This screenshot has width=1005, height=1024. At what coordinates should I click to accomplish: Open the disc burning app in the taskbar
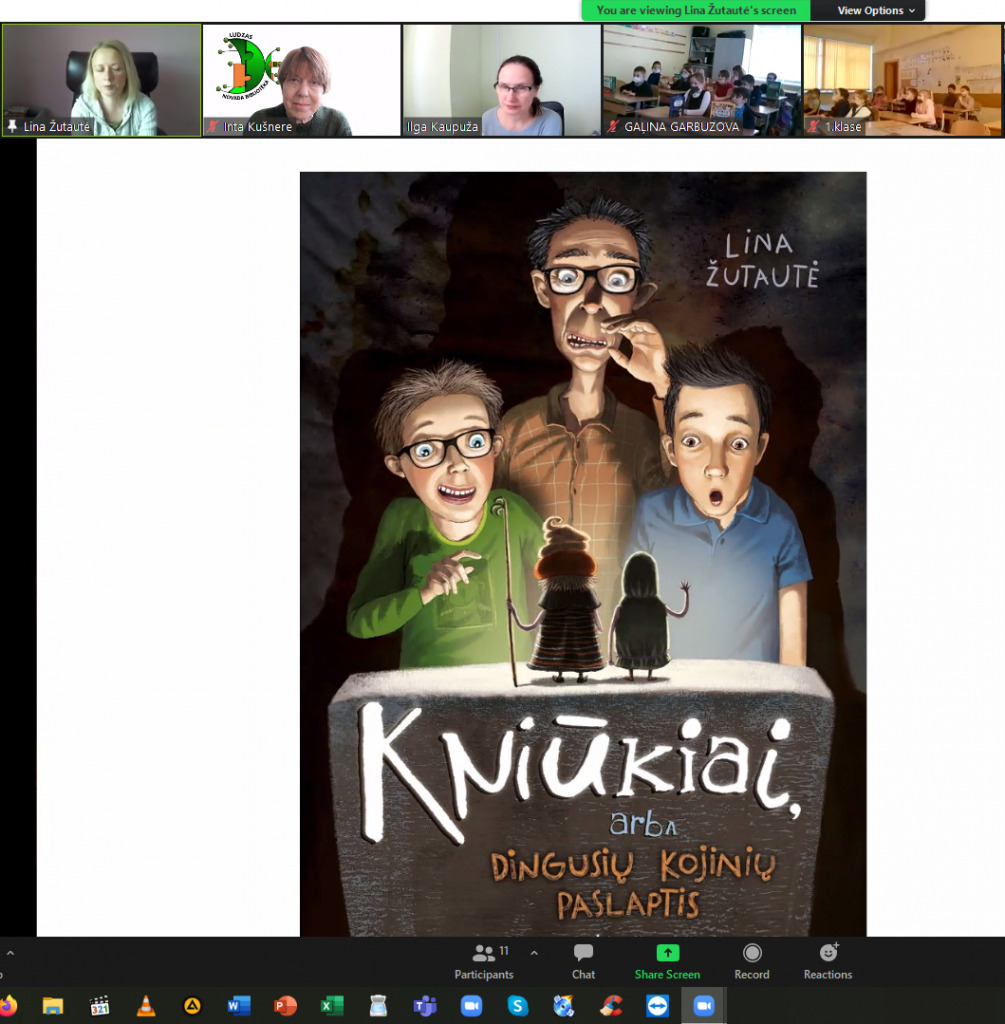(x=564, y=1006)
